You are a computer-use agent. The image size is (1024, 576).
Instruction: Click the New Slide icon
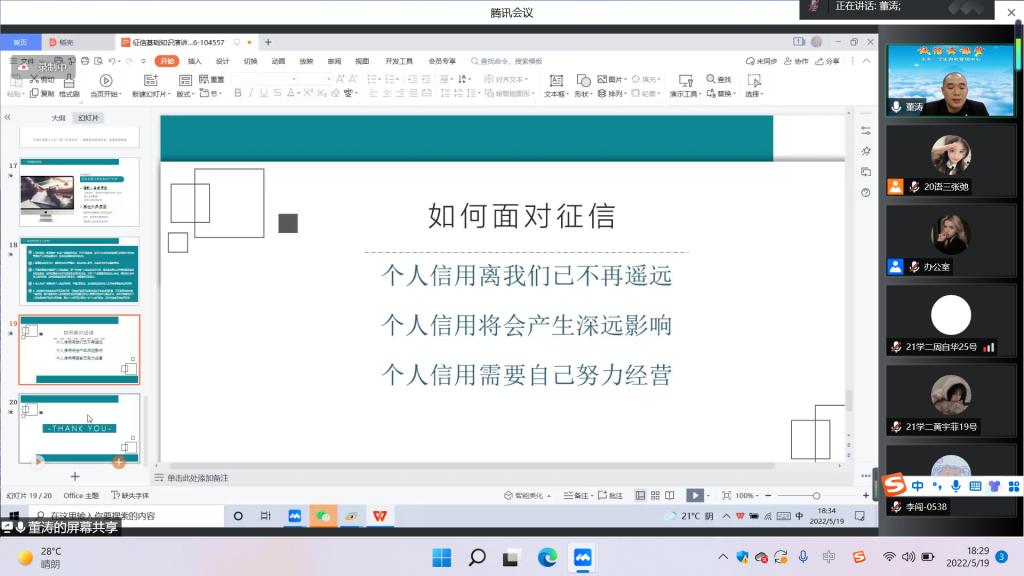(x=151, y=80)
